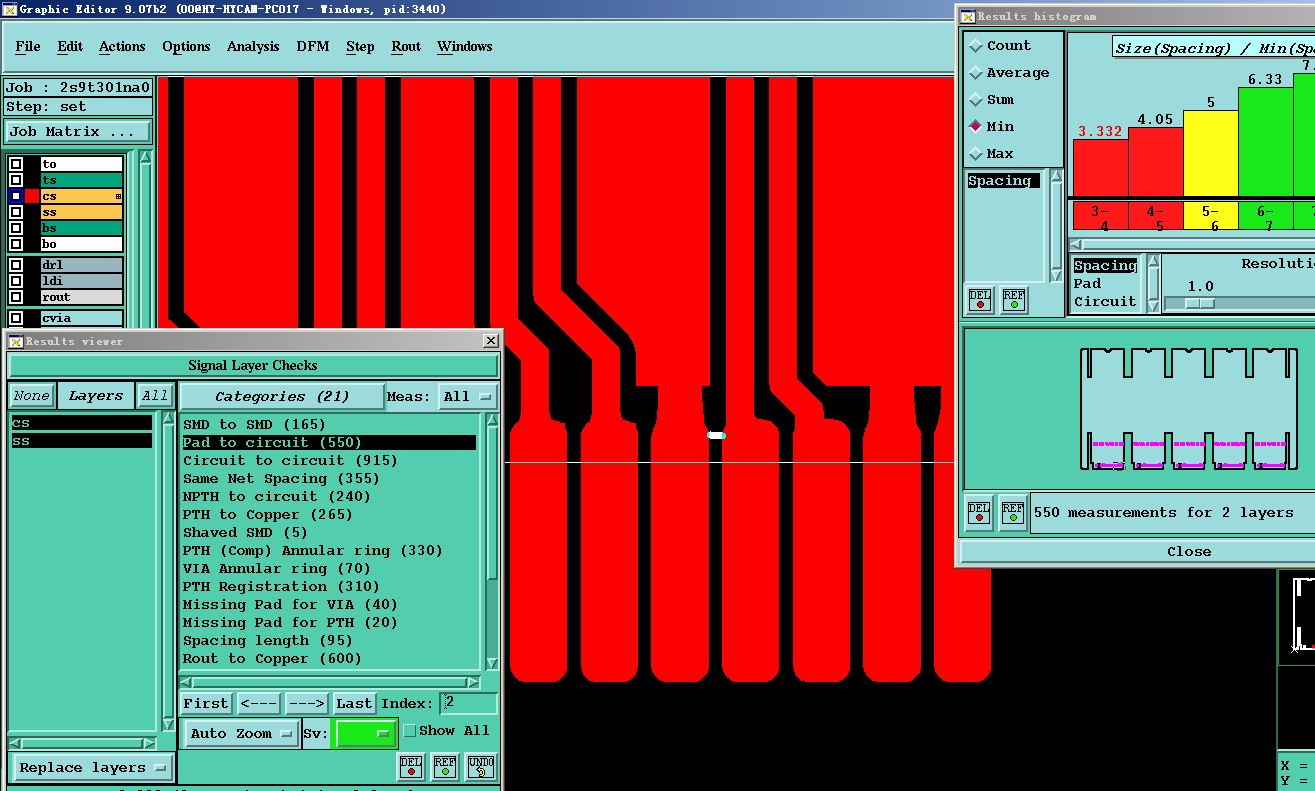The height and width of the screenshot is (791, 1315).
Task: Click the Index input field
Action: click(468, 703)
